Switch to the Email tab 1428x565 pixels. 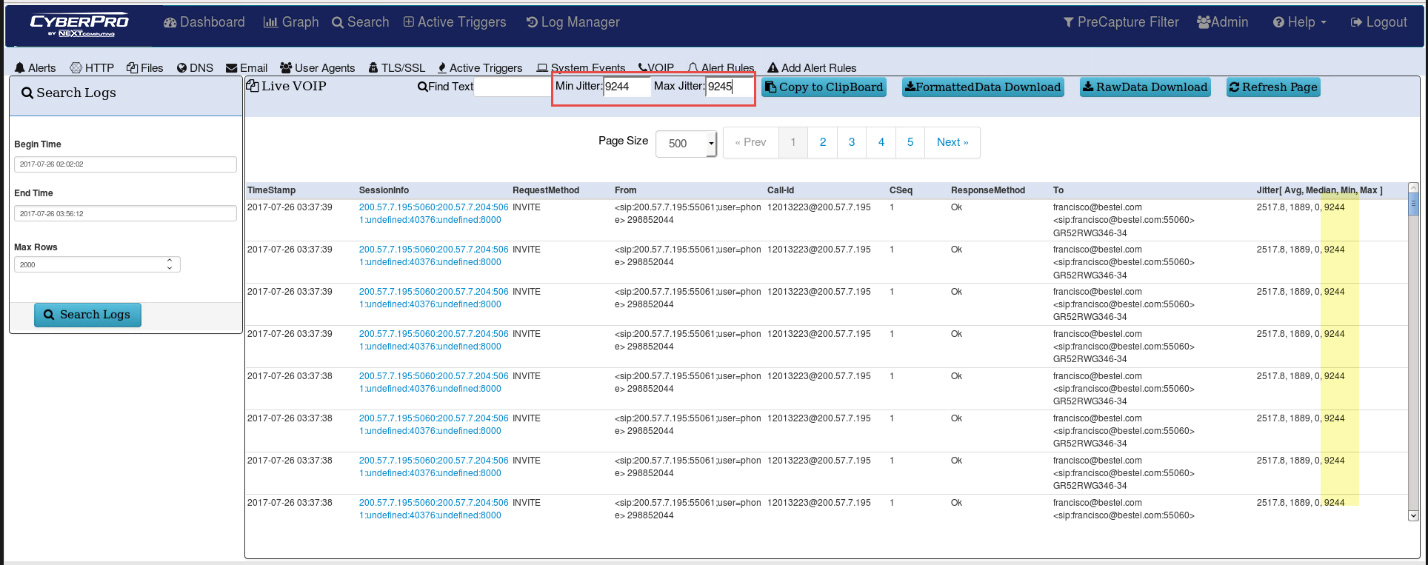tap(247, 68)
